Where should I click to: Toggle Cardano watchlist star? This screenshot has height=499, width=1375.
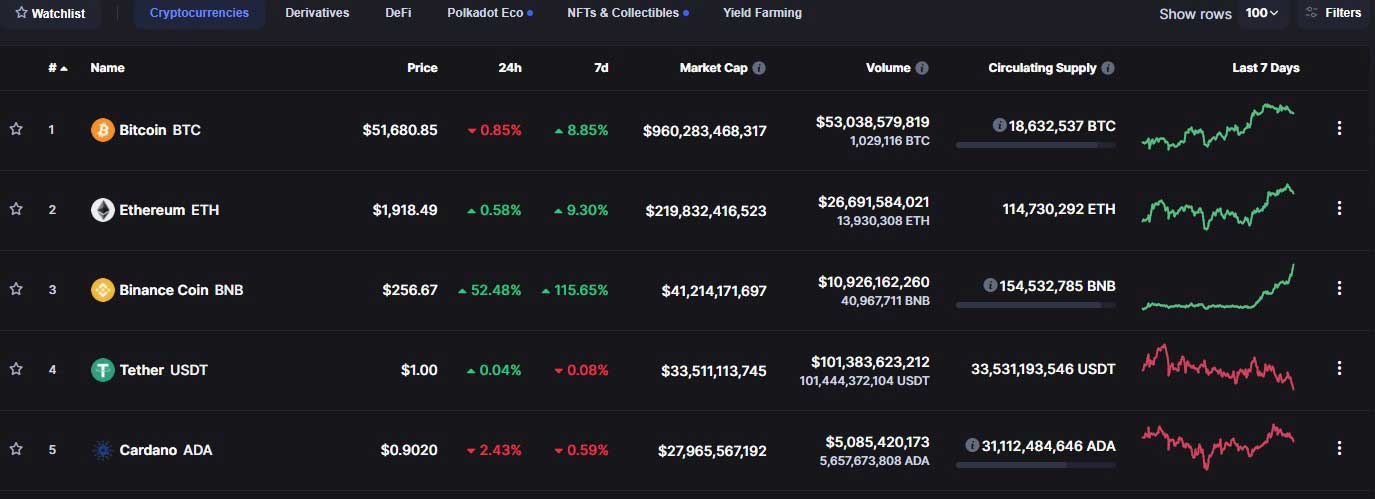[x=16, y=449]
